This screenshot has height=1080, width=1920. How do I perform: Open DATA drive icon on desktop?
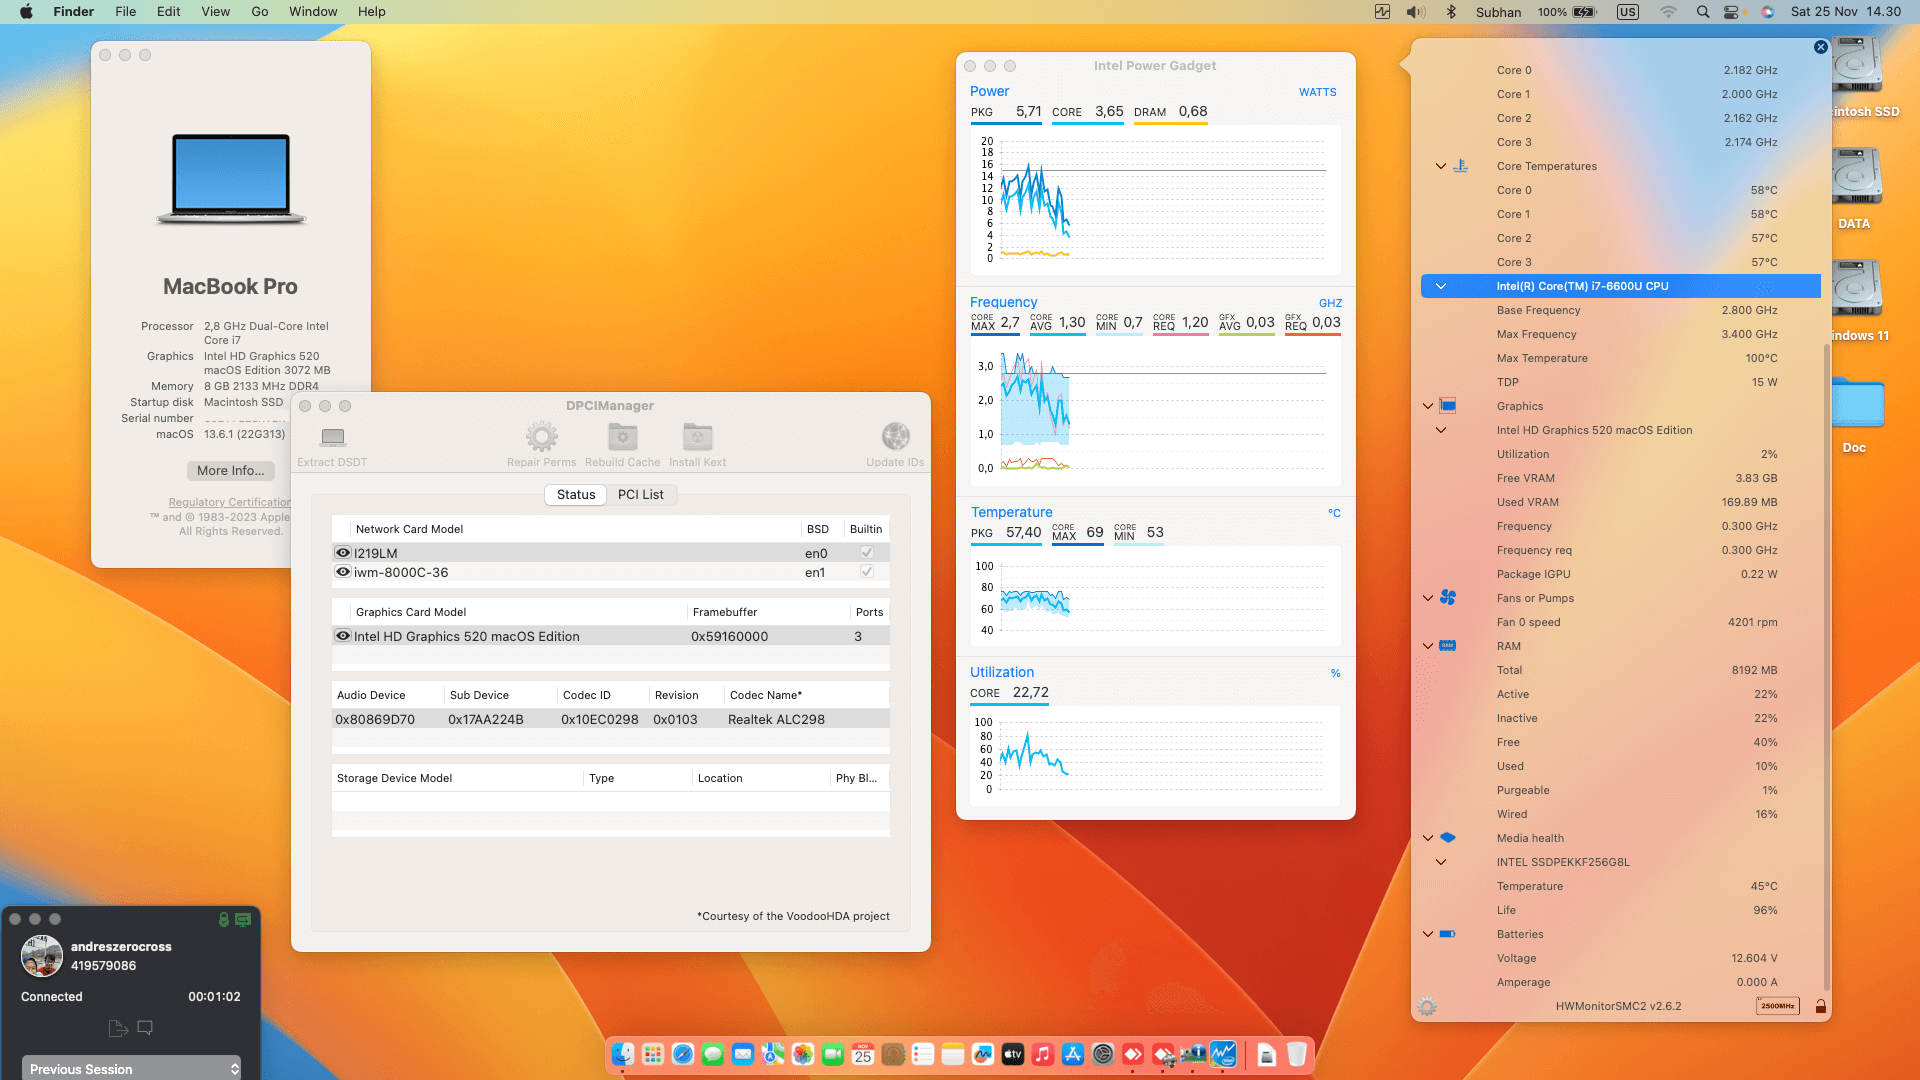1857,178
